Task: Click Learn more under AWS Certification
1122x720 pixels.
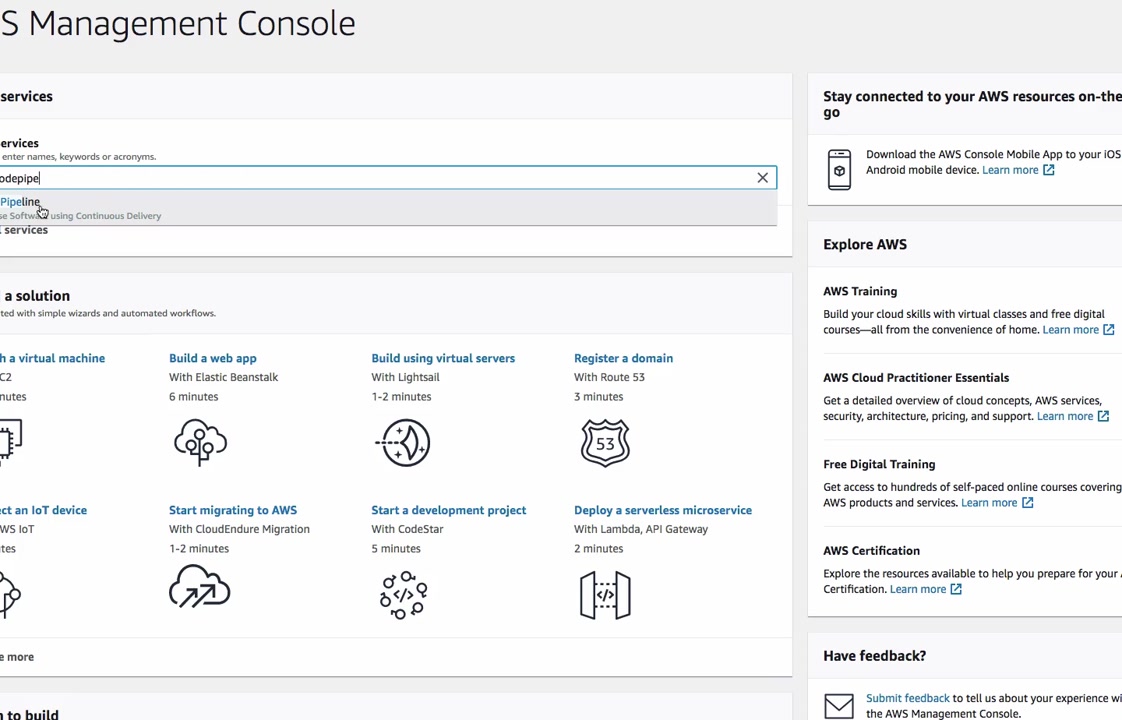Action: [918, 589]
